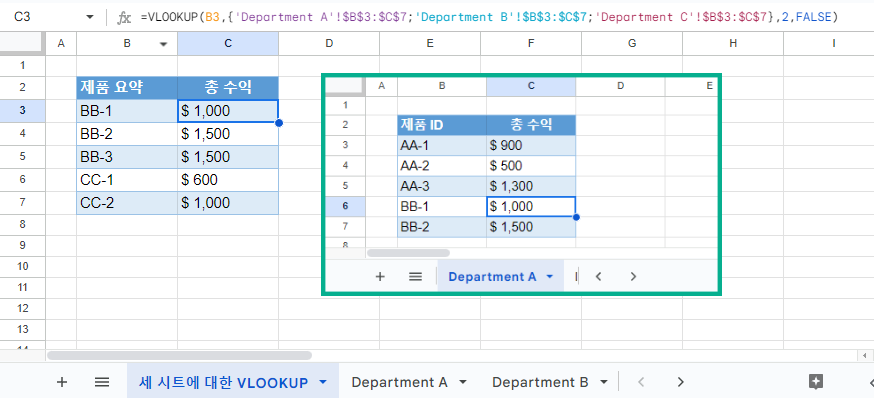The width and height of the screenshot is (874, 398).
Task: Show previous sheet tabs with left arrow
Action: [641, 382]
